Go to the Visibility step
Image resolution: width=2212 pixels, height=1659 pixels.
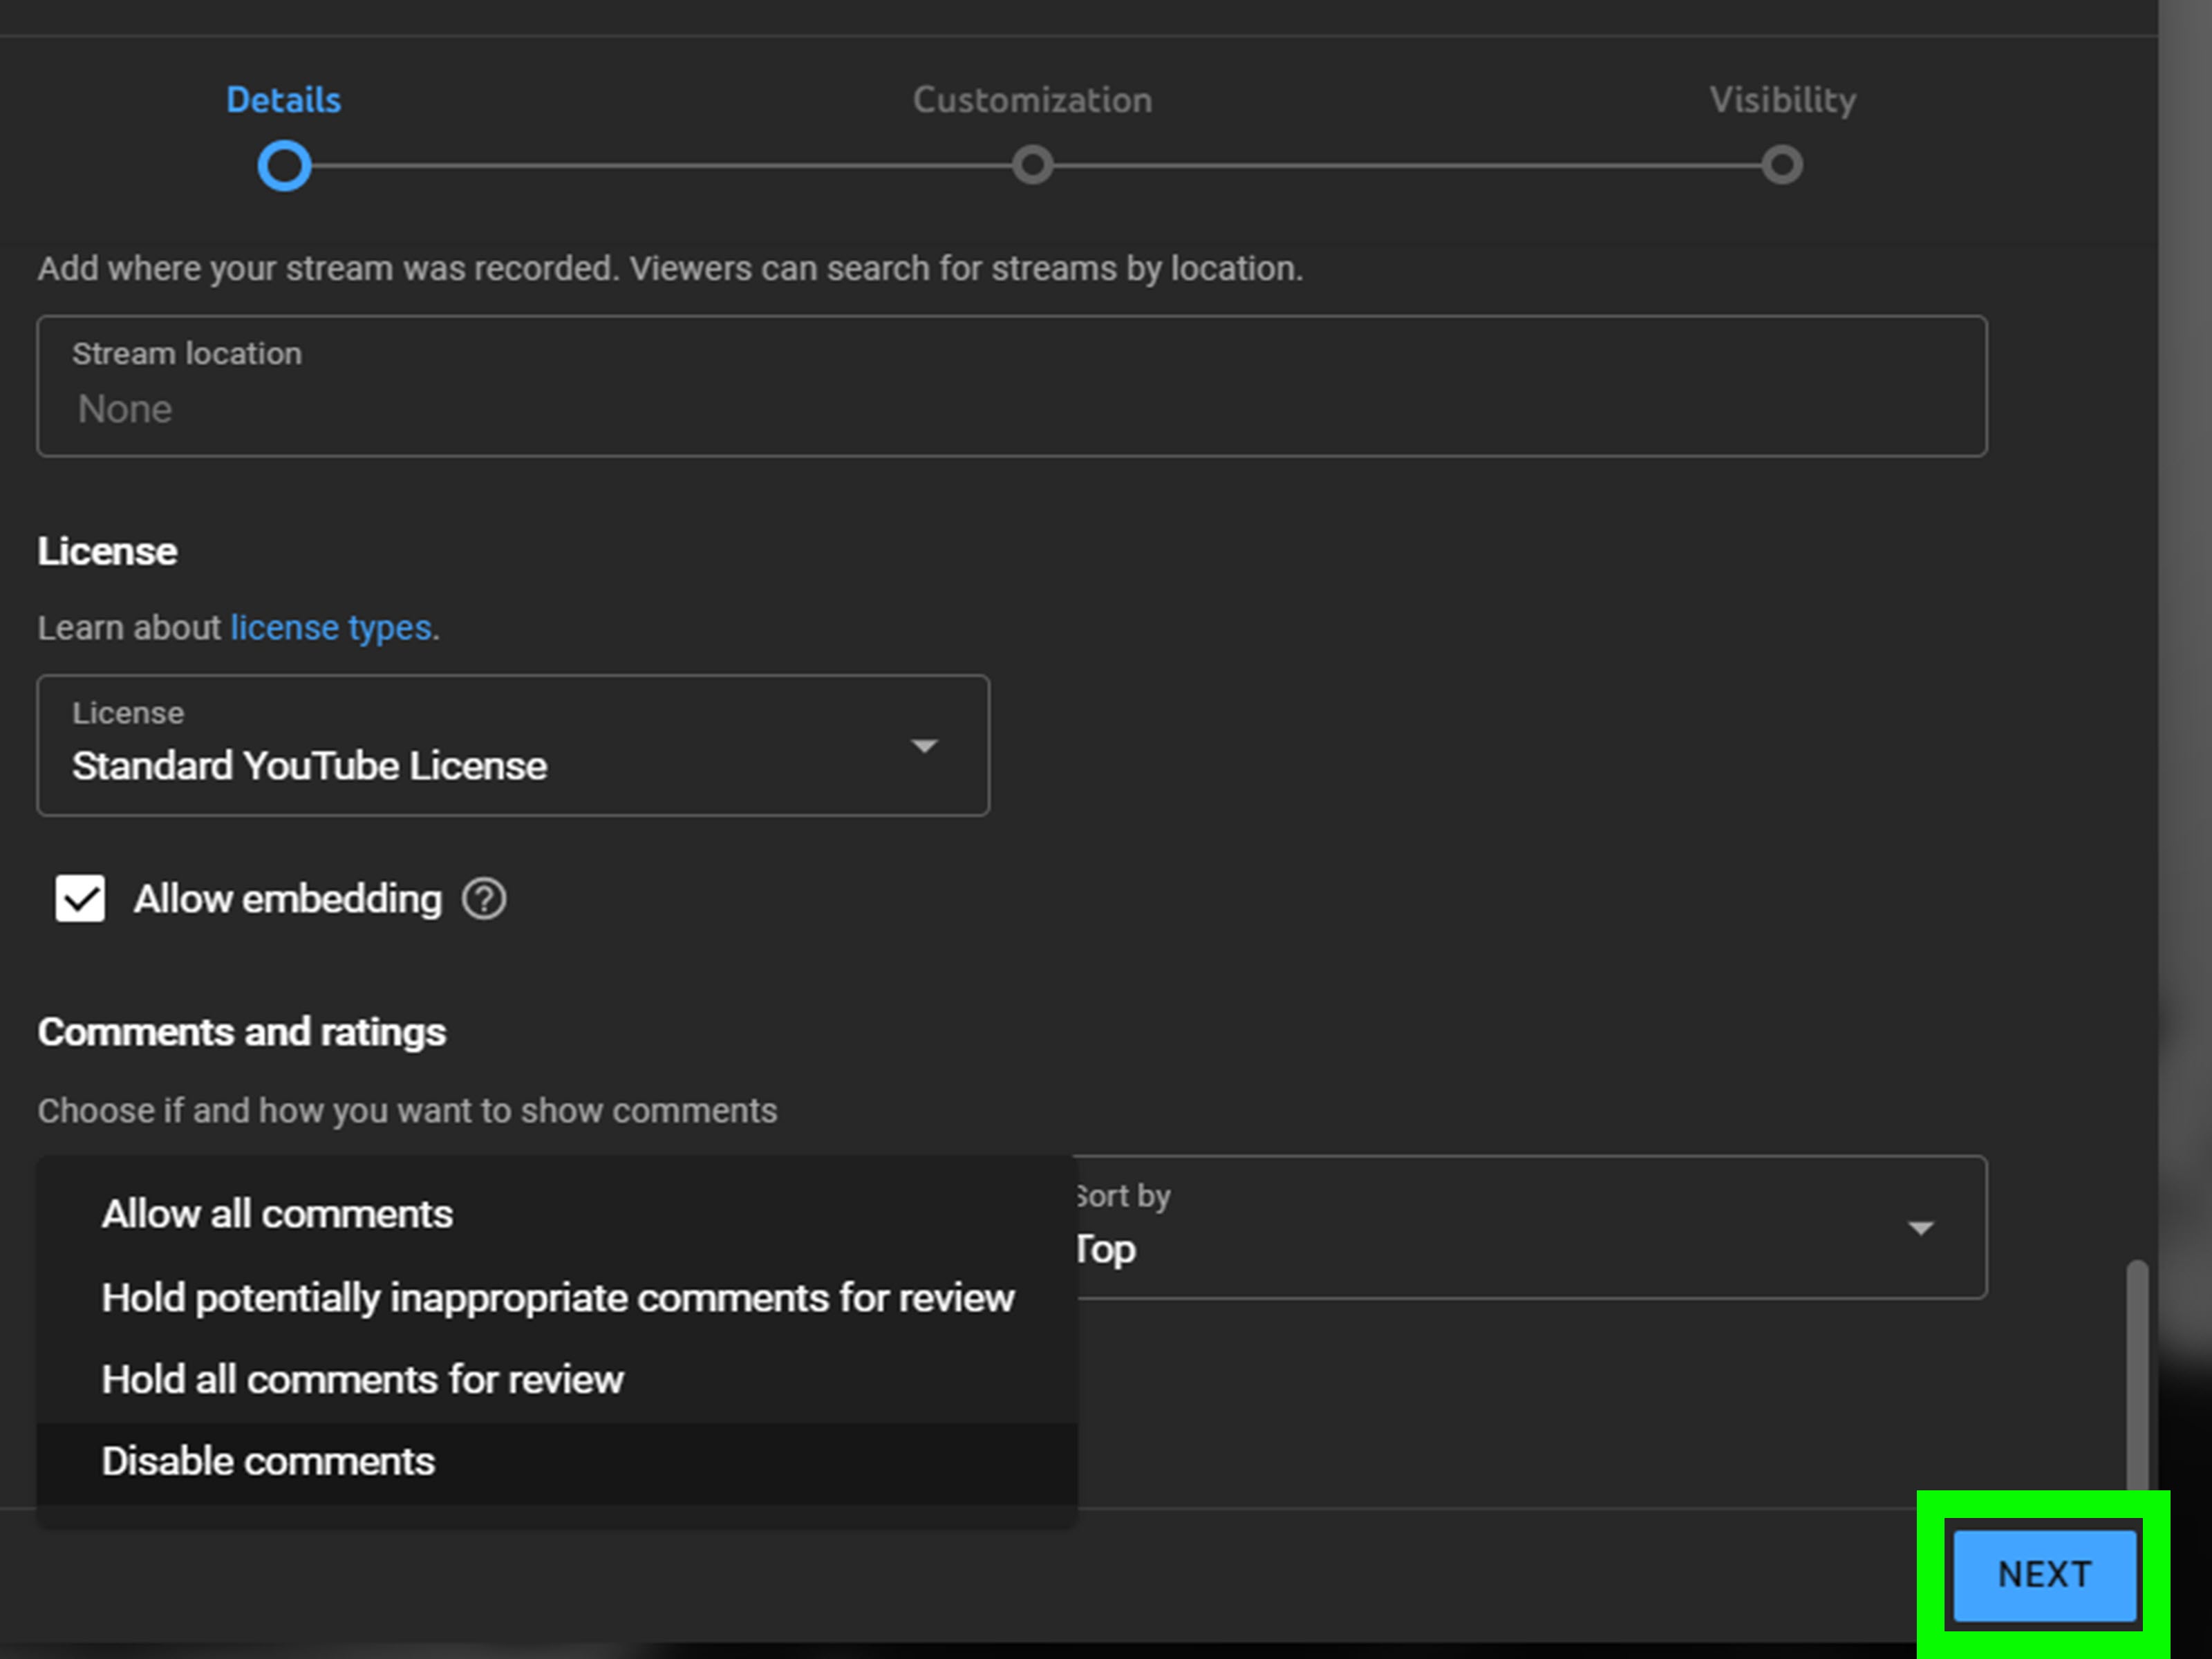(1782, 100)
